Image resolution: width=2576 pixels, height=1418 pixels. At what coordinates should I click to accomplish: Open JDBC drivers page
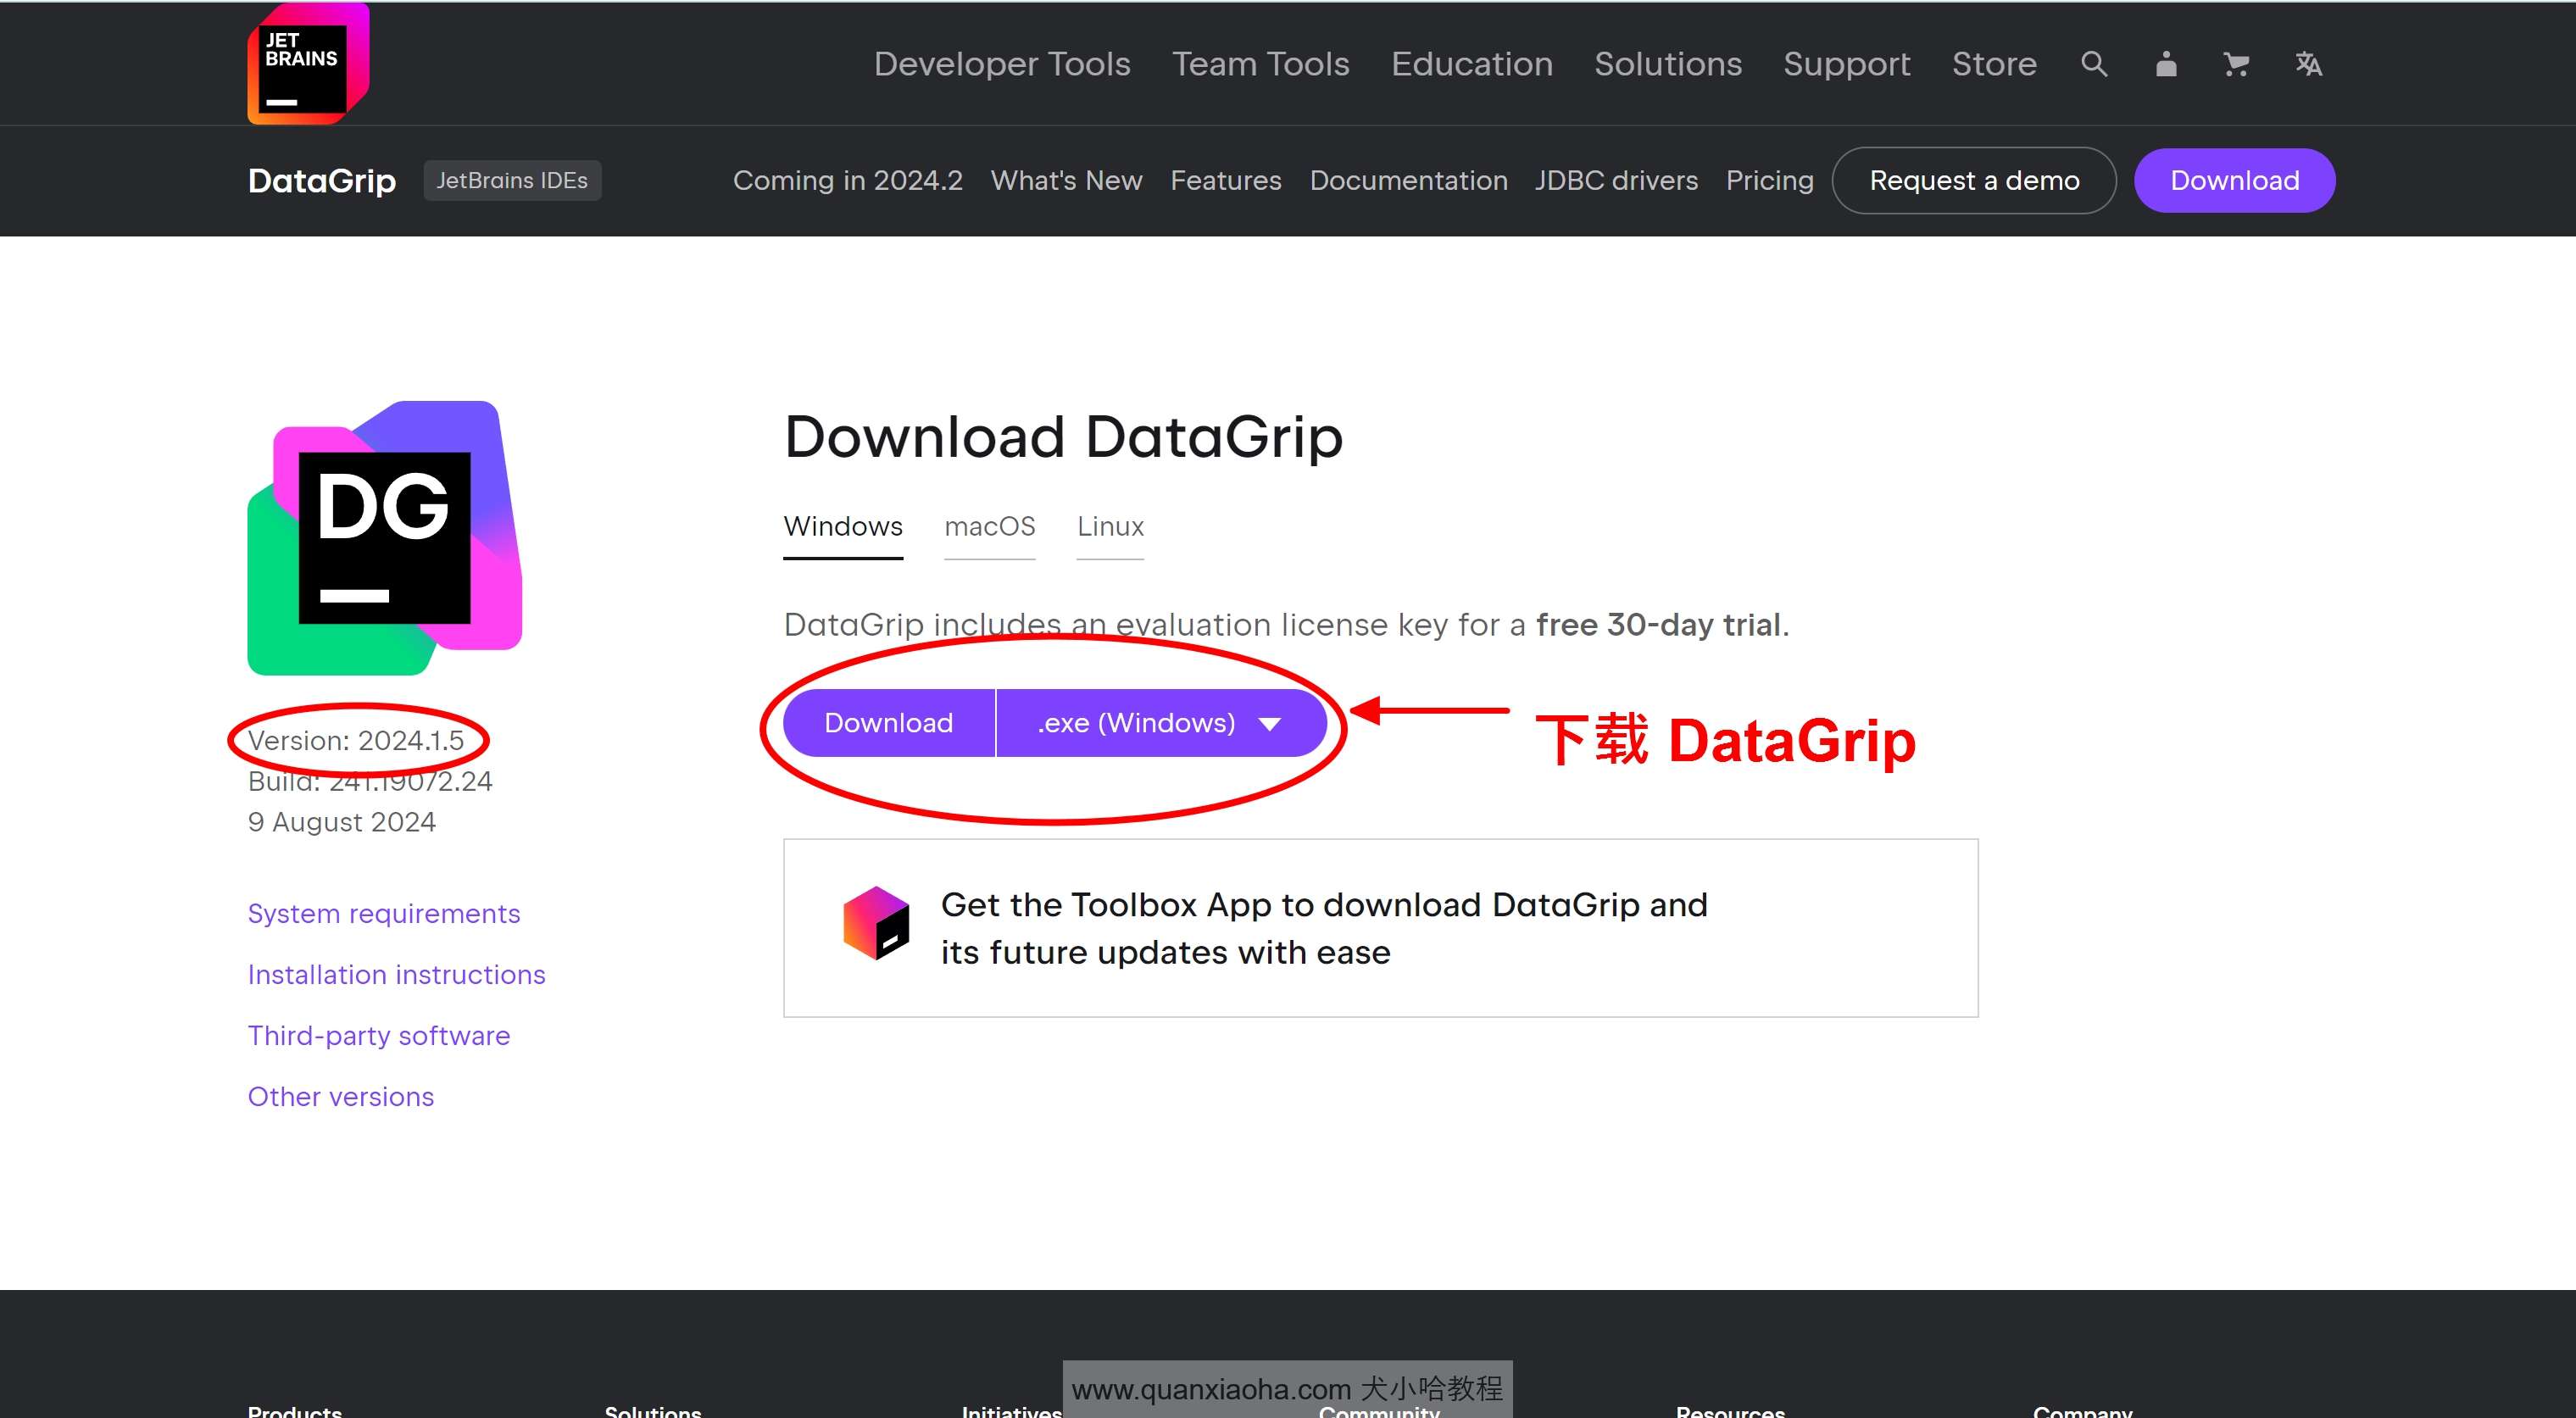[x=1616, y=181]
